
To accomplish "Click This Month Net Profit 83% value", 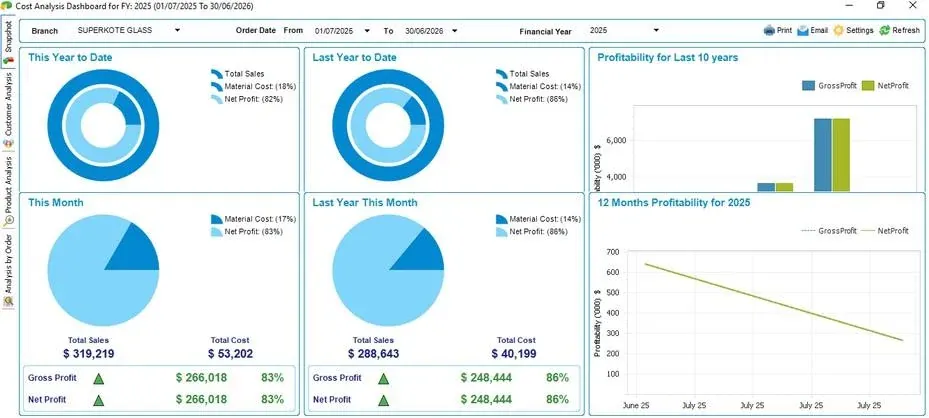I will pyautogui.click(x=272, y=400).
